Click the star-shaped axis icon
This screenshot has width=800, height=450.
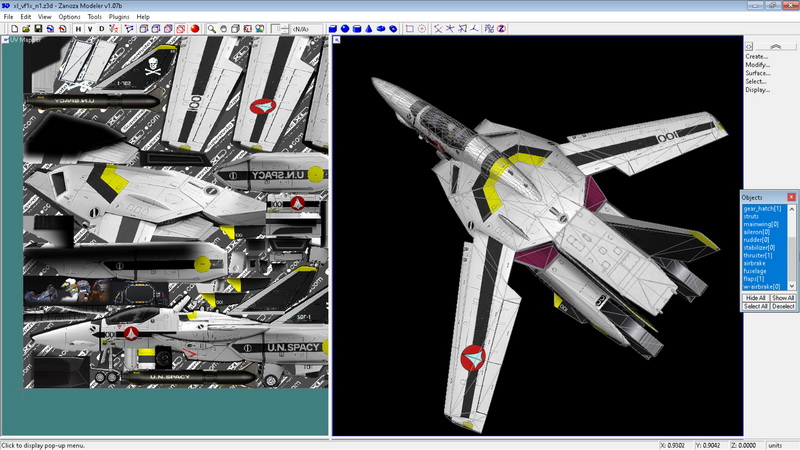tap(450, 29)
